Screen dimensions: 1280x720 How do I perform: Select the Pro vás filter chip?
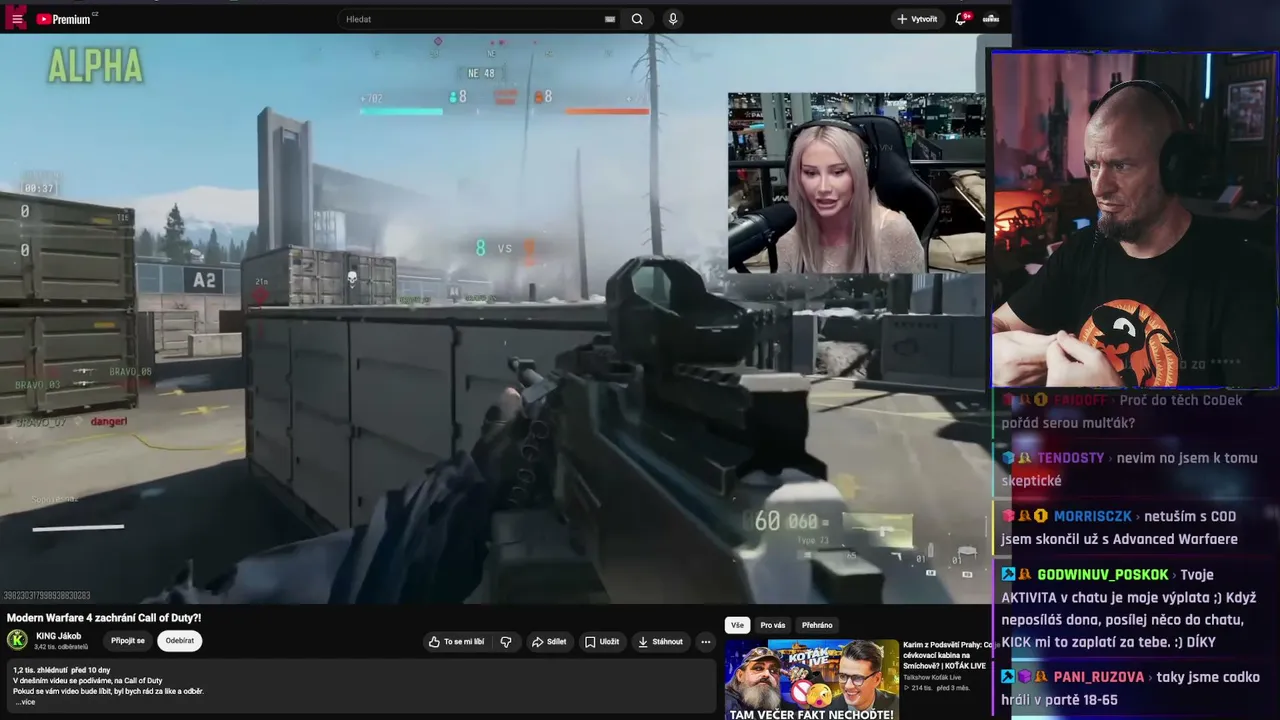773,625
